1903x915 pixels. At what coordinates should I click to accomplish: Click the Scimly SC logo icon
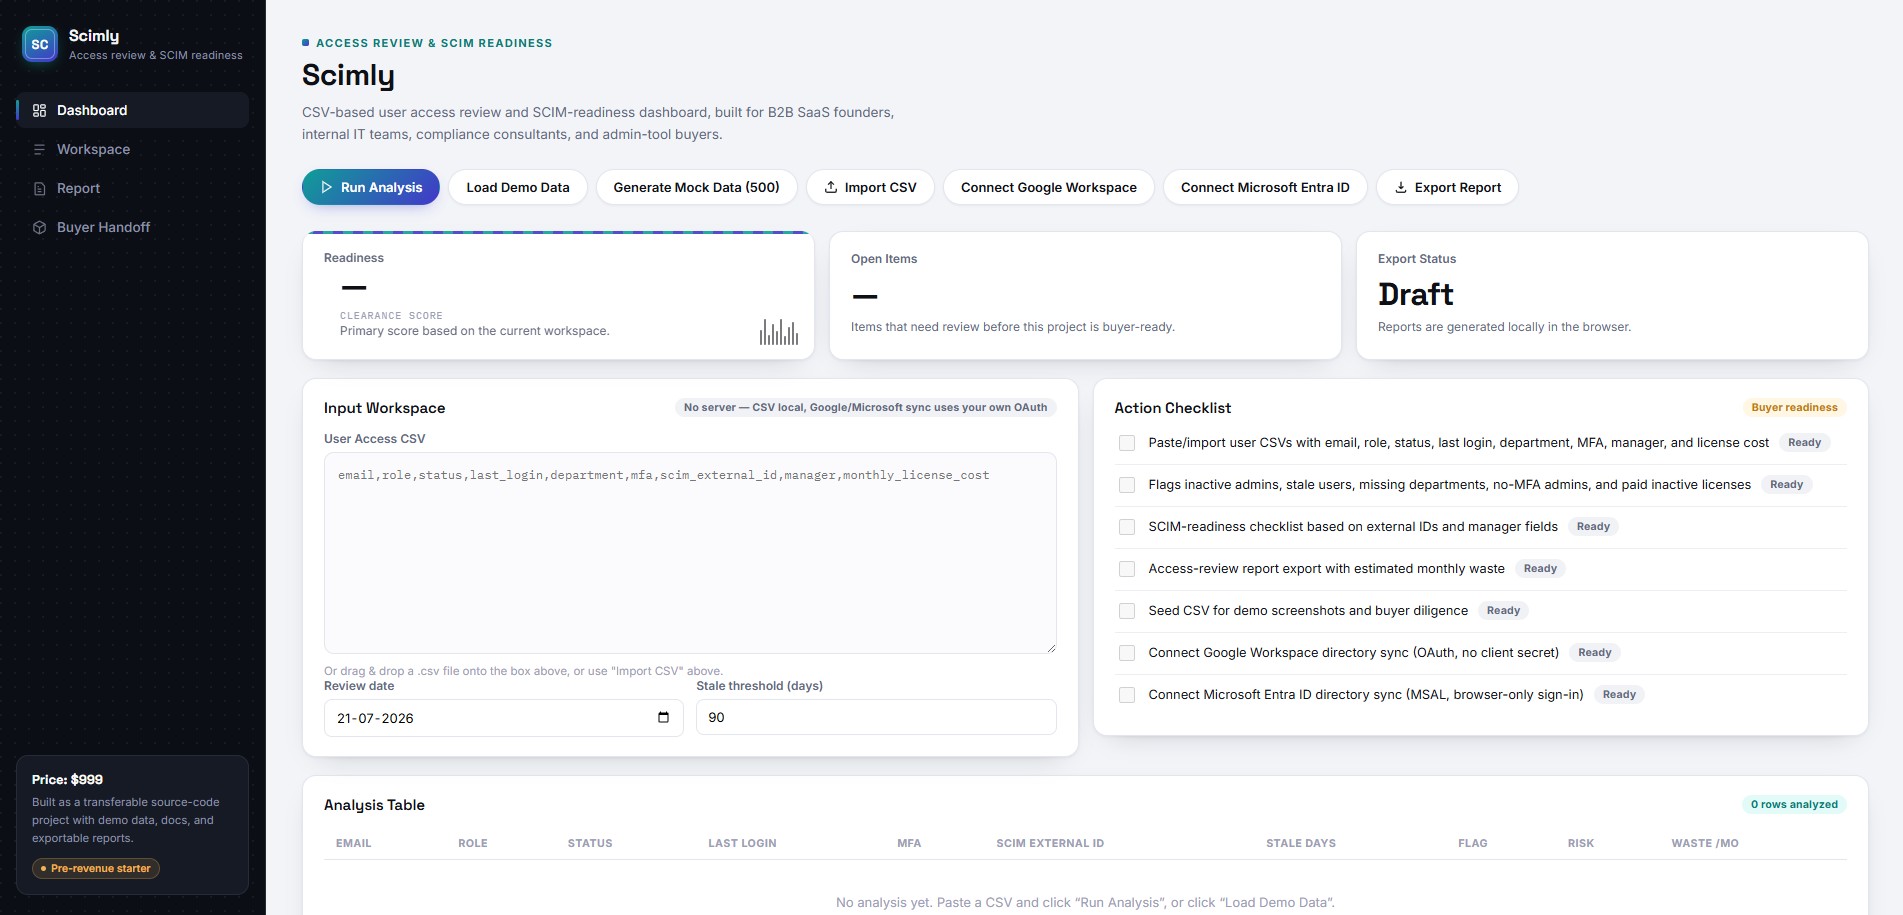click(x=40, y=44)
